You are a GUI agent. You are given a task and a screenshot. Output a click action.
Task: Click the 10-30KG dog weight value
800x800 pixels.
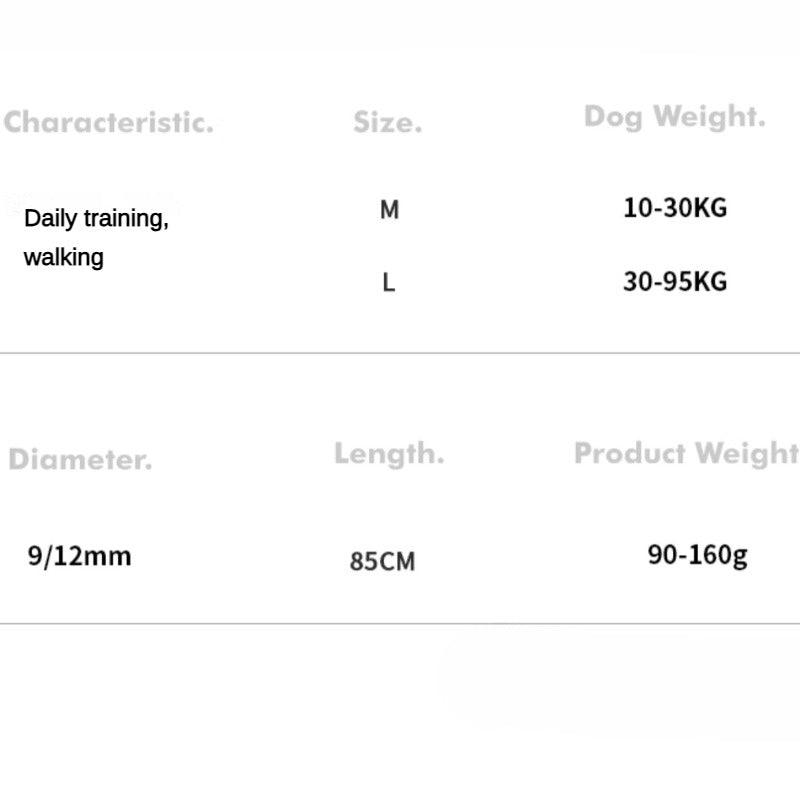click(x=675, y=209)
